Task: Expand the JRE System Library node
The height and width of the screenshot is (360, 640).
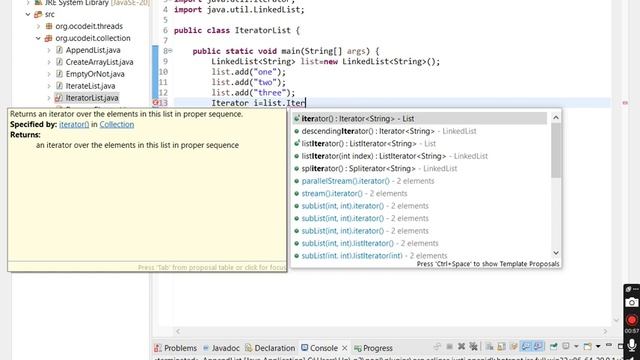Action: tap(28, 2)
